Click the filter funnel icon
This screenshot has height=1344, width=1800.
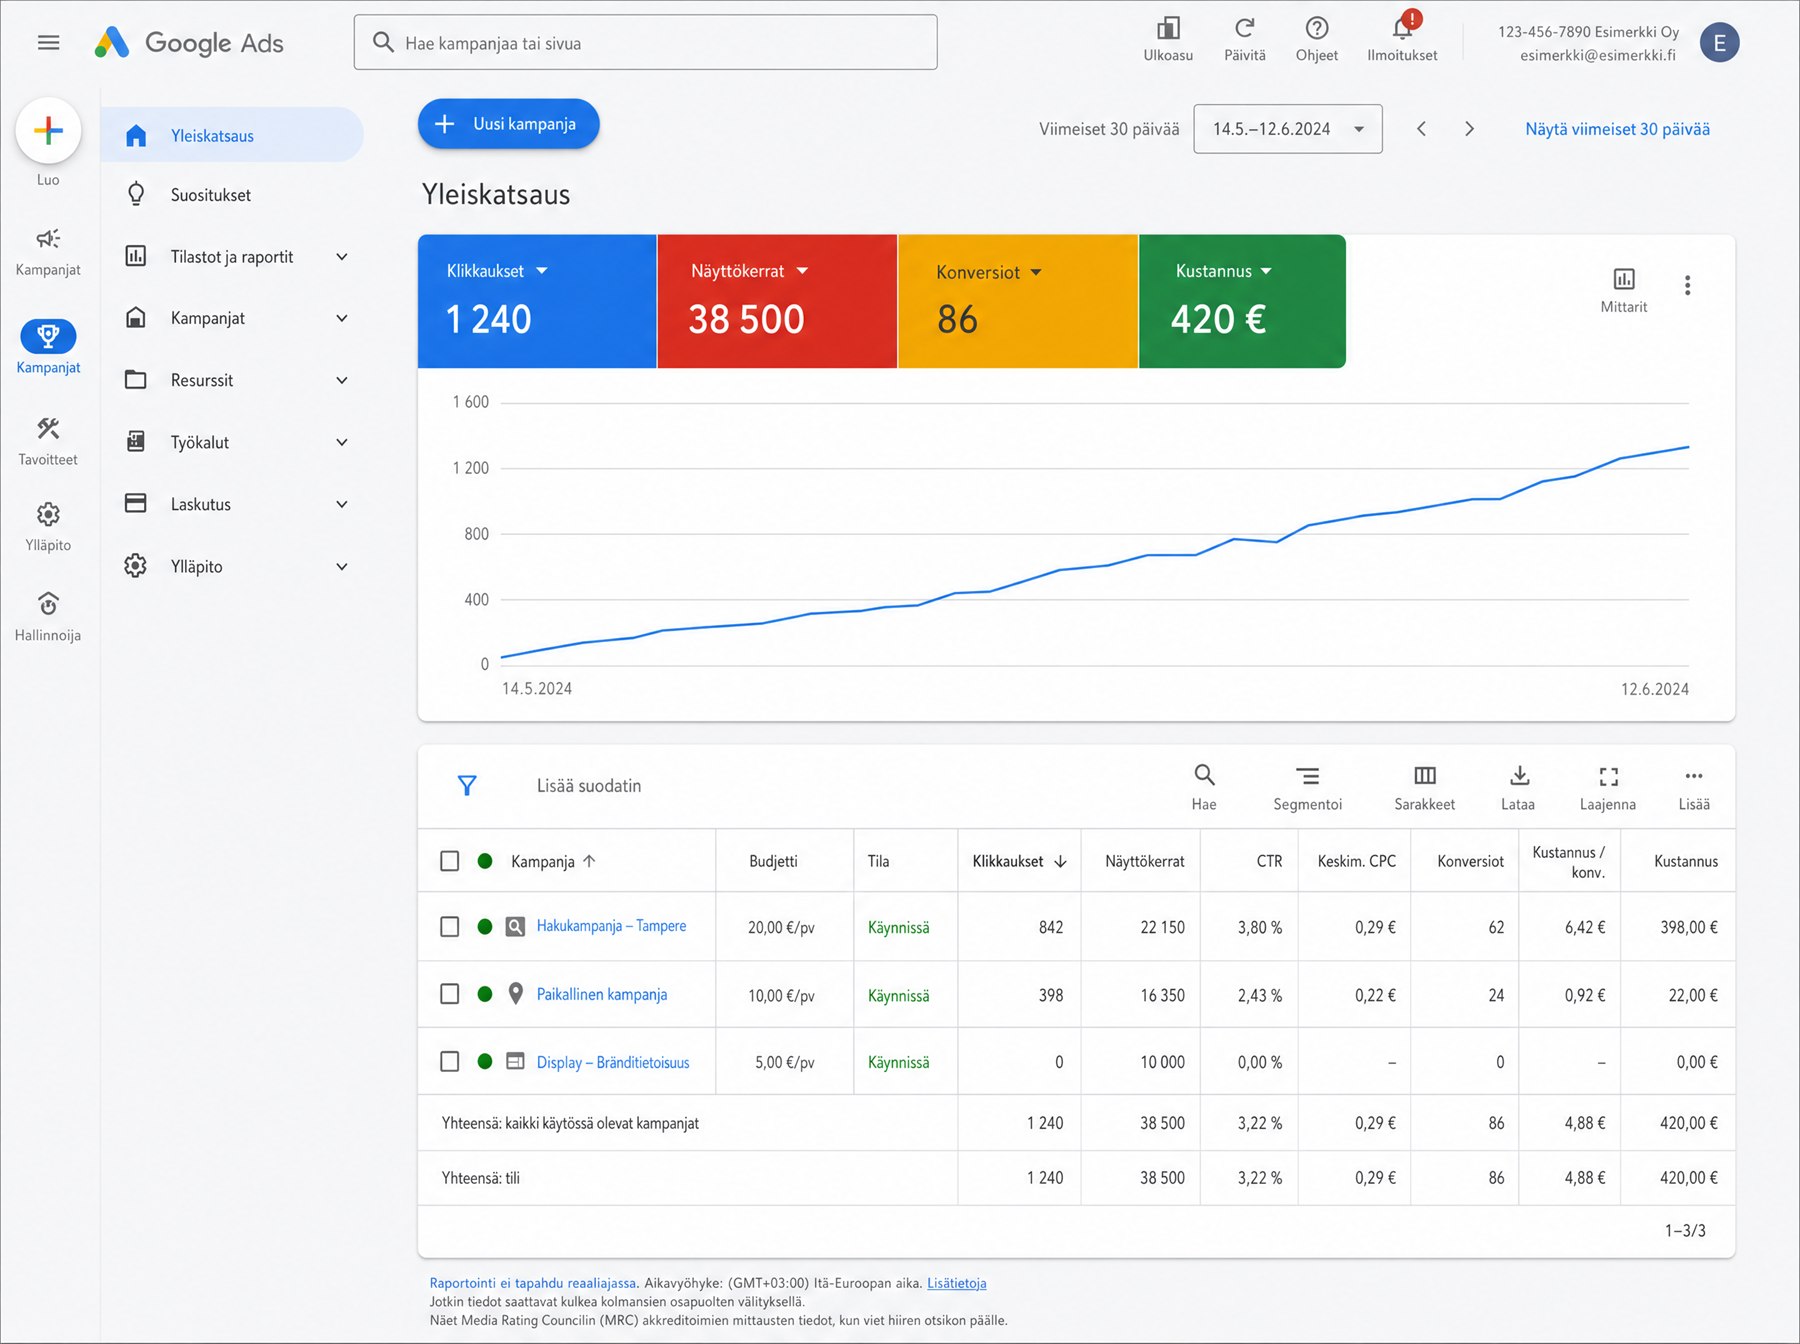(467, 786)
